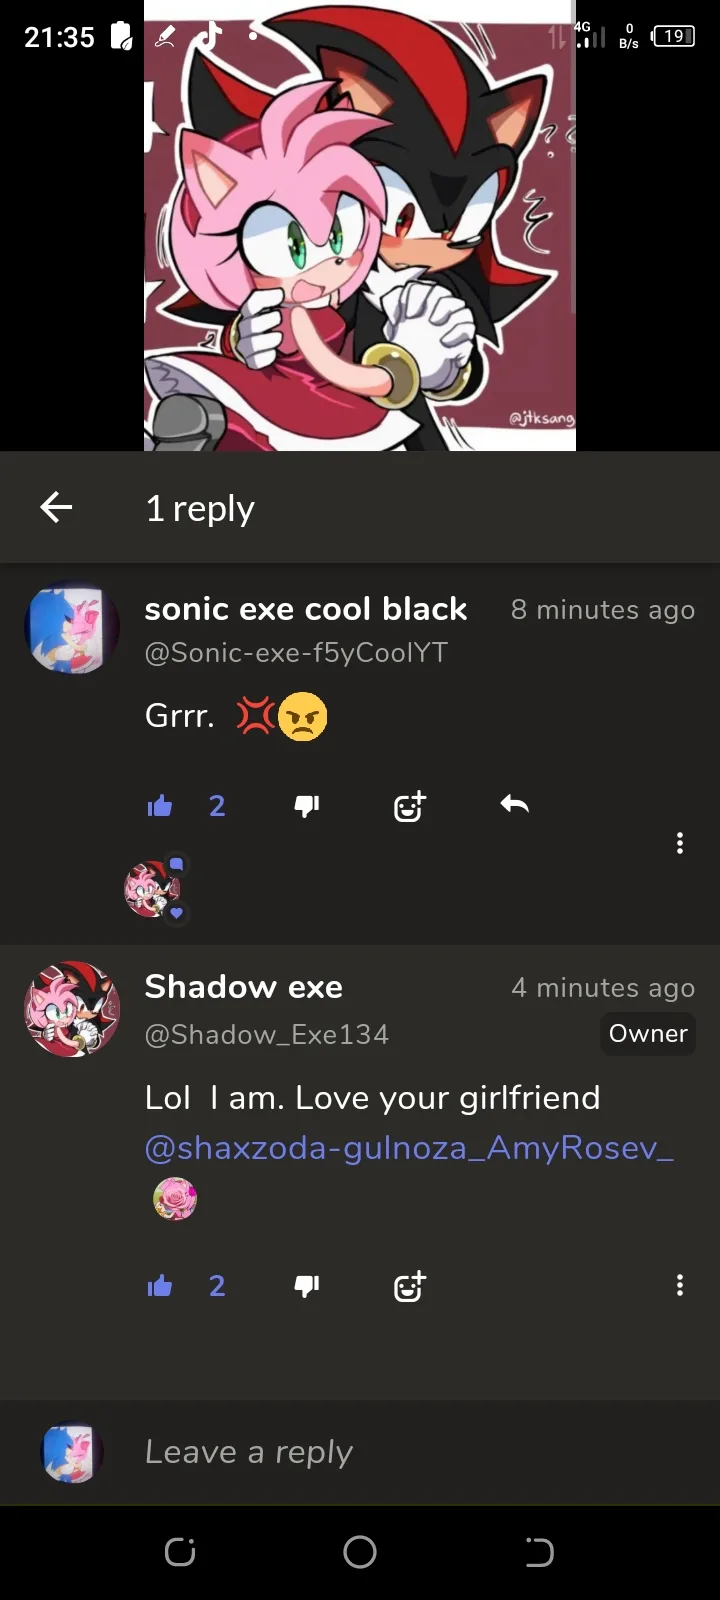Open the @shaxzoda-gulnoza_AmyRosev_ mention link
The width and height of the screenshot is (720, 1600).
[x=409, y=1148]
